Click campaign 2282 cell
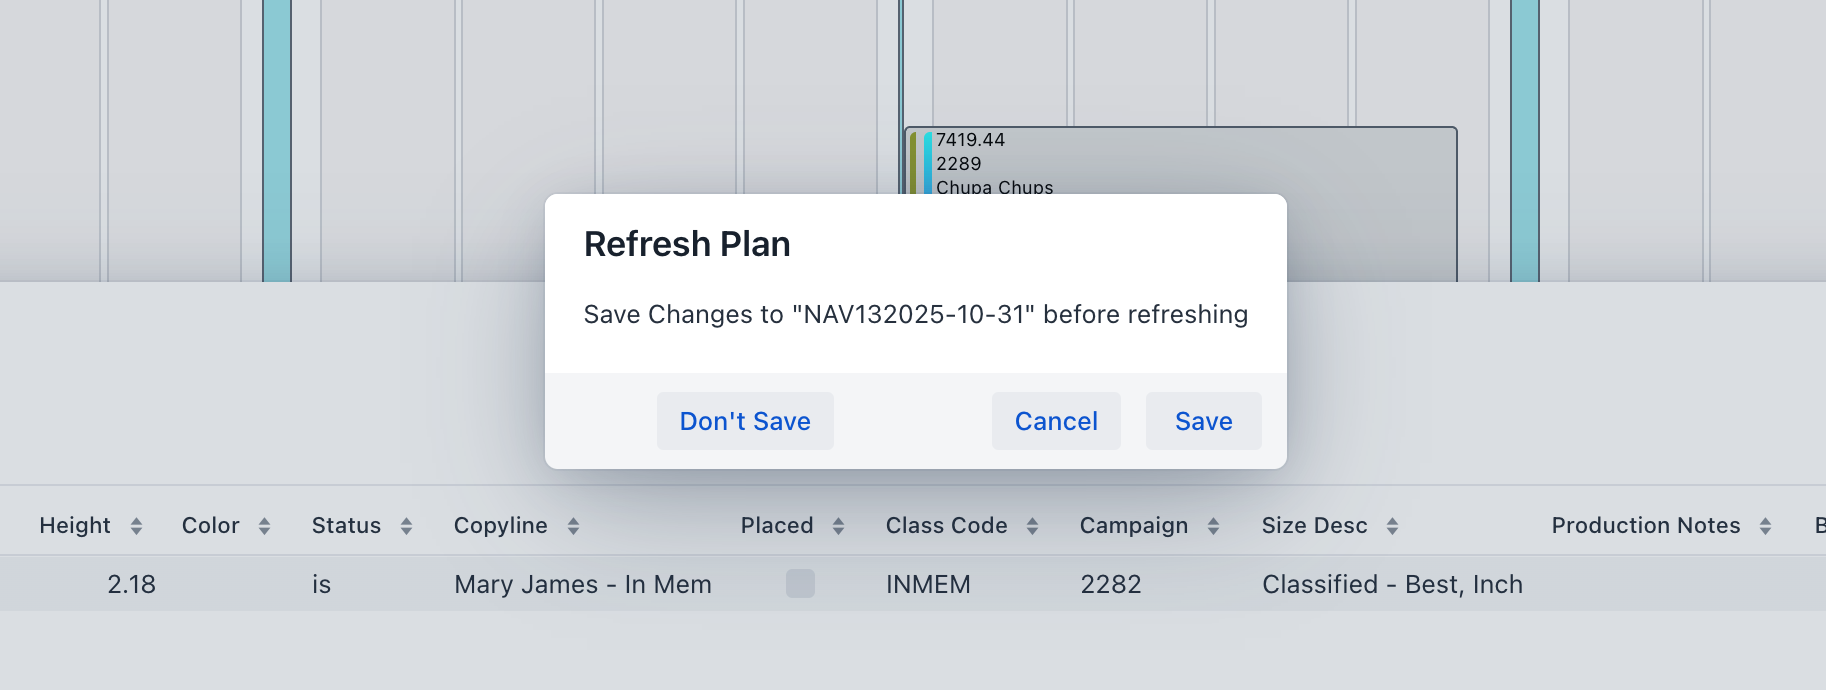1826x690 pixels. coord(1110,584)
